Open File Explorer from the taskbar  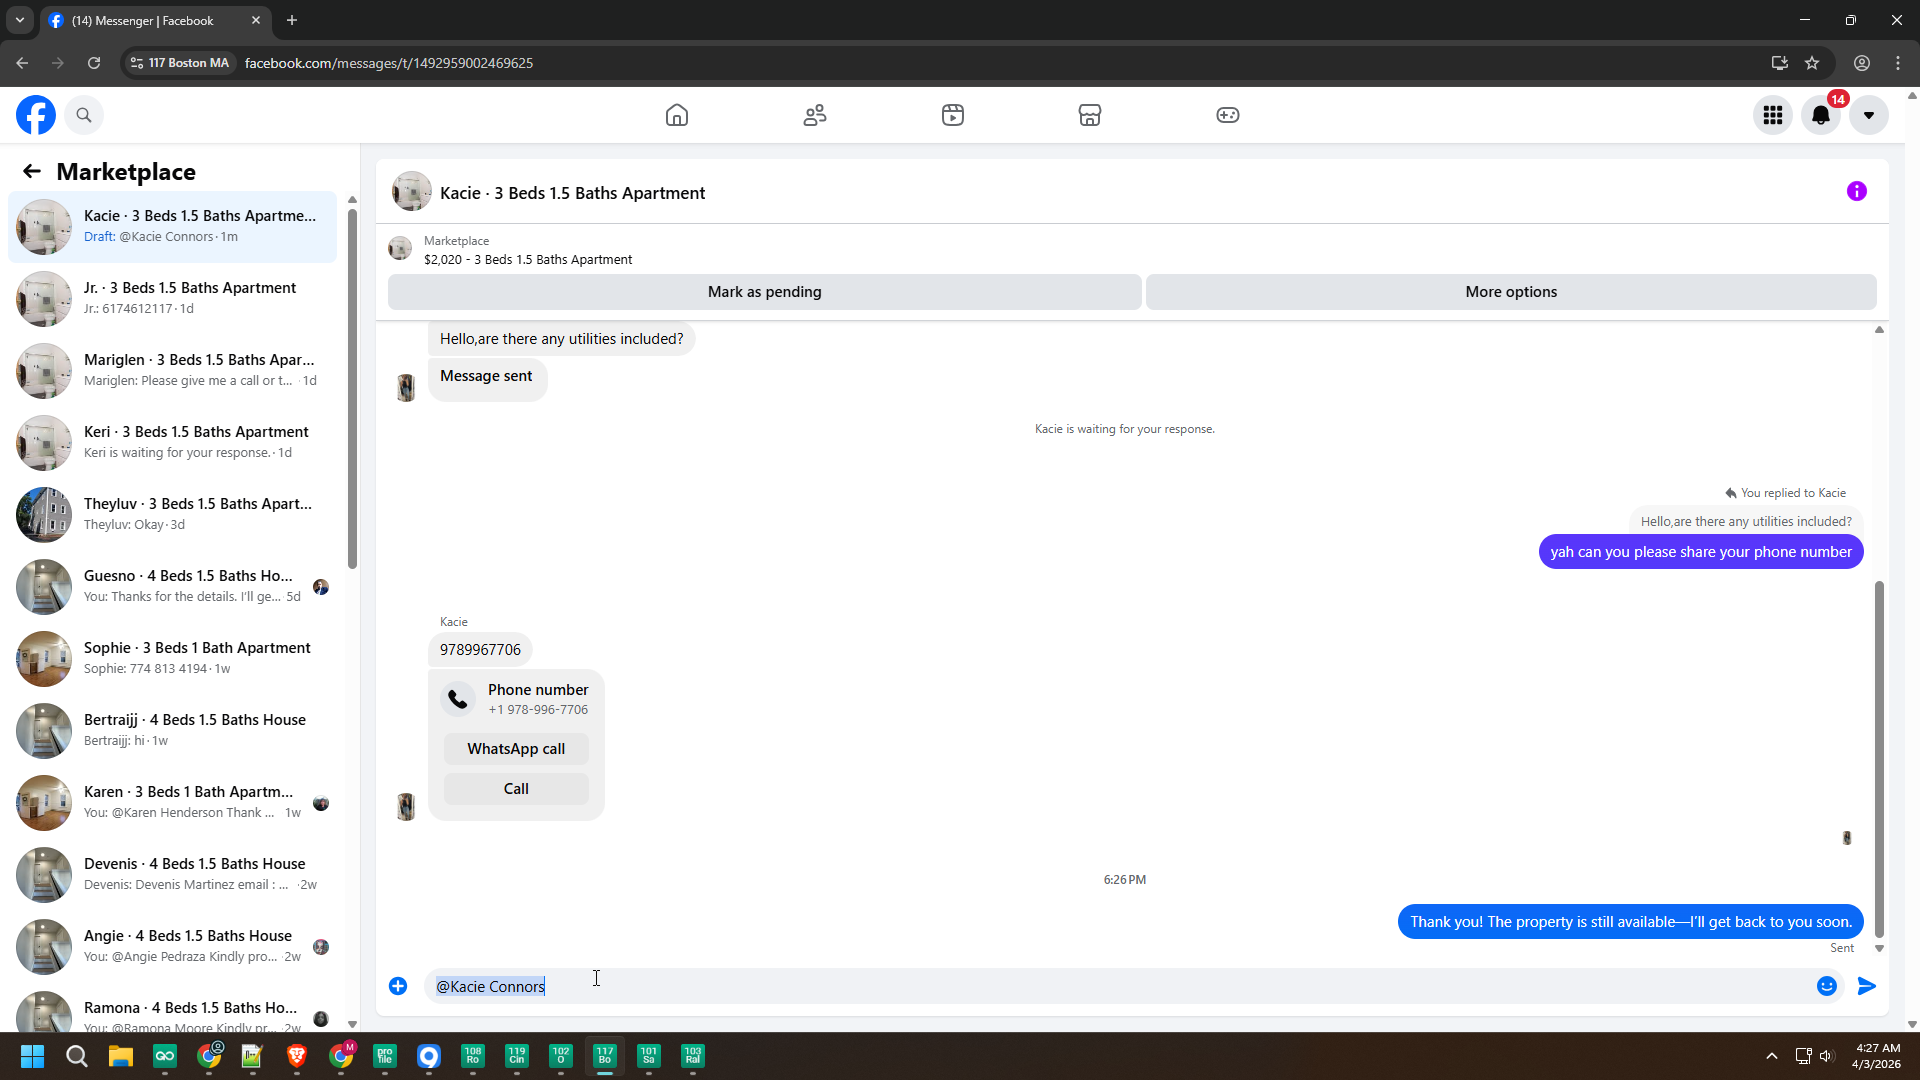coord(121,1056)
